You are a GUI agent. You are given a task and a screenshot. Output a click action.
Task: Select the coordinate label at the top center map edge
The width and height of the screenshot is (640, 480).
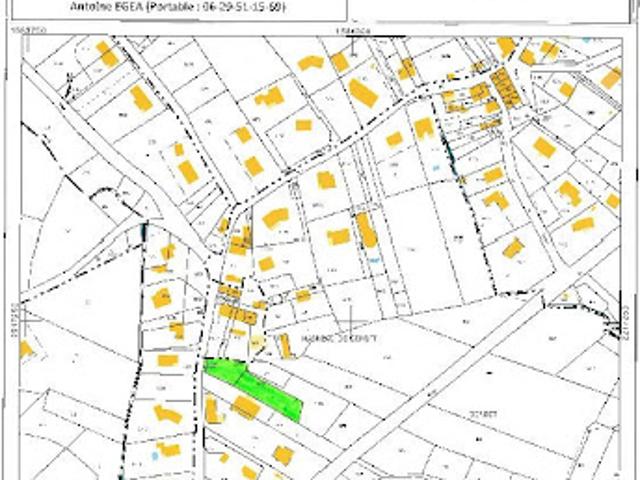tap(353, 31)
